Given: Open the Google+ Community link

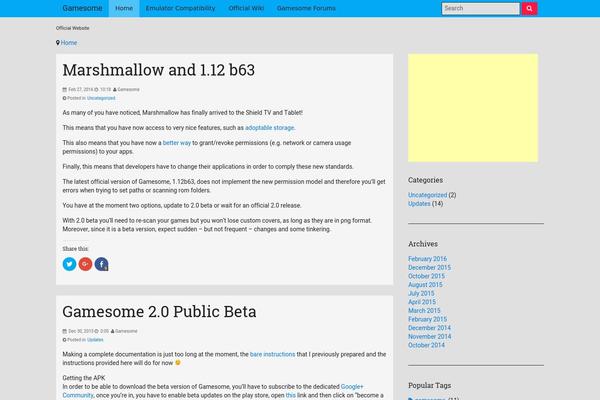Looking at the screenshot, I should 352,387.
